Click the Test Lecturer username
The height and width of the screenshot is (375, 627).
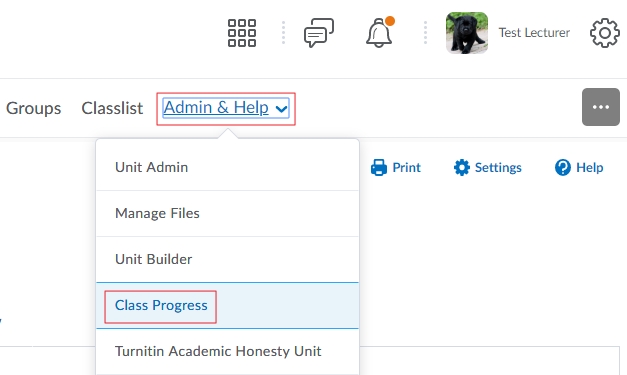pyautogui.click(x=534, y=32)
